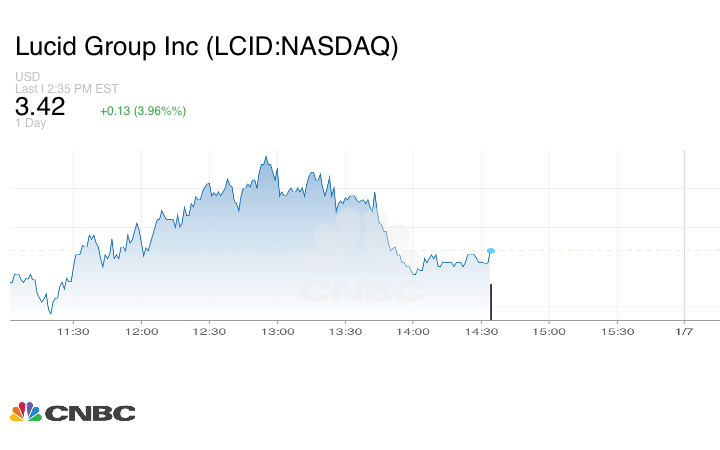
Task: Select the 15:30 tick on the time axis
Action: (x=616, y=331)
